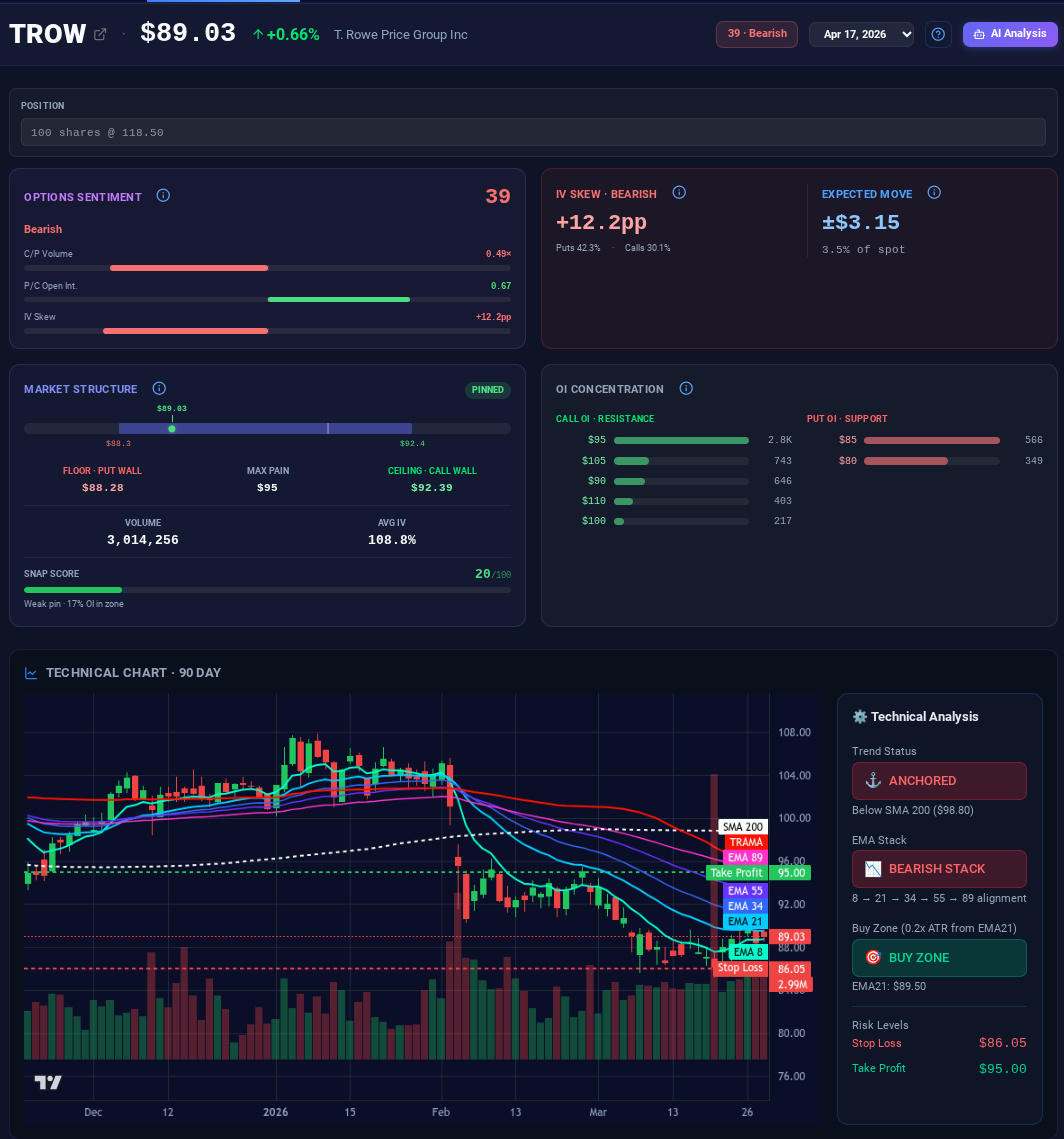This screenshot has width=1064, height=1139.
Task: Click the Stop Loss chart label
Action: tap(740, 967)
